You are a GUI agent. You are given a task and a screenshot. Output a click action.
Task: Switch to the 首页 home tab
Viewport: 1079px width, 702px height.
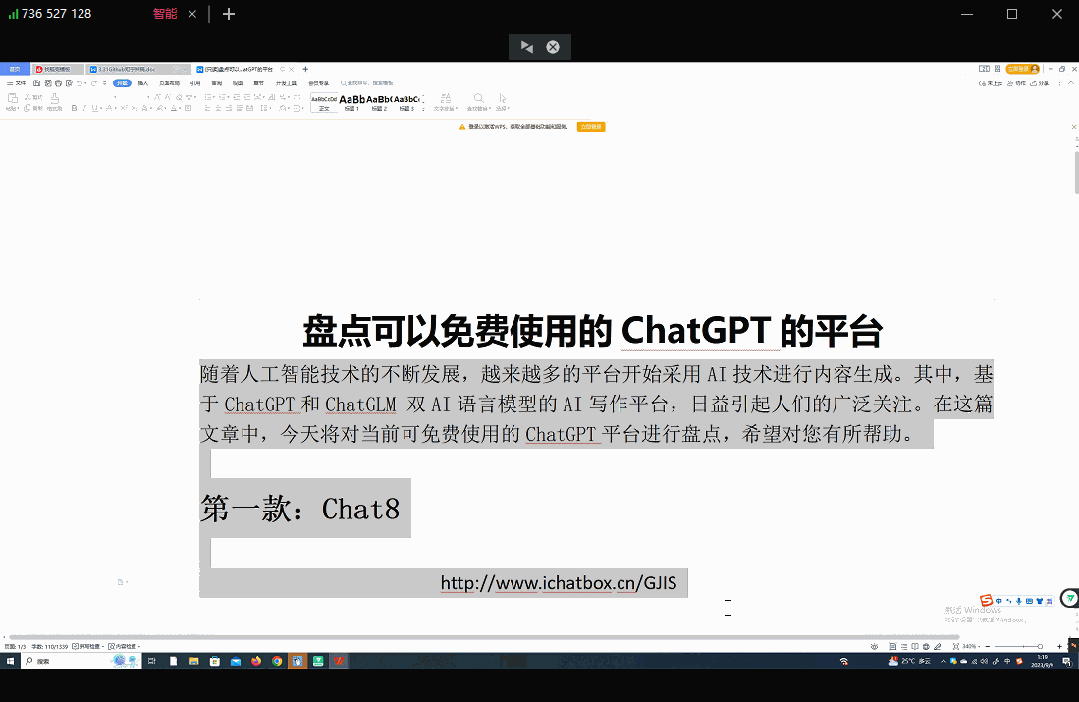(14, 70)
